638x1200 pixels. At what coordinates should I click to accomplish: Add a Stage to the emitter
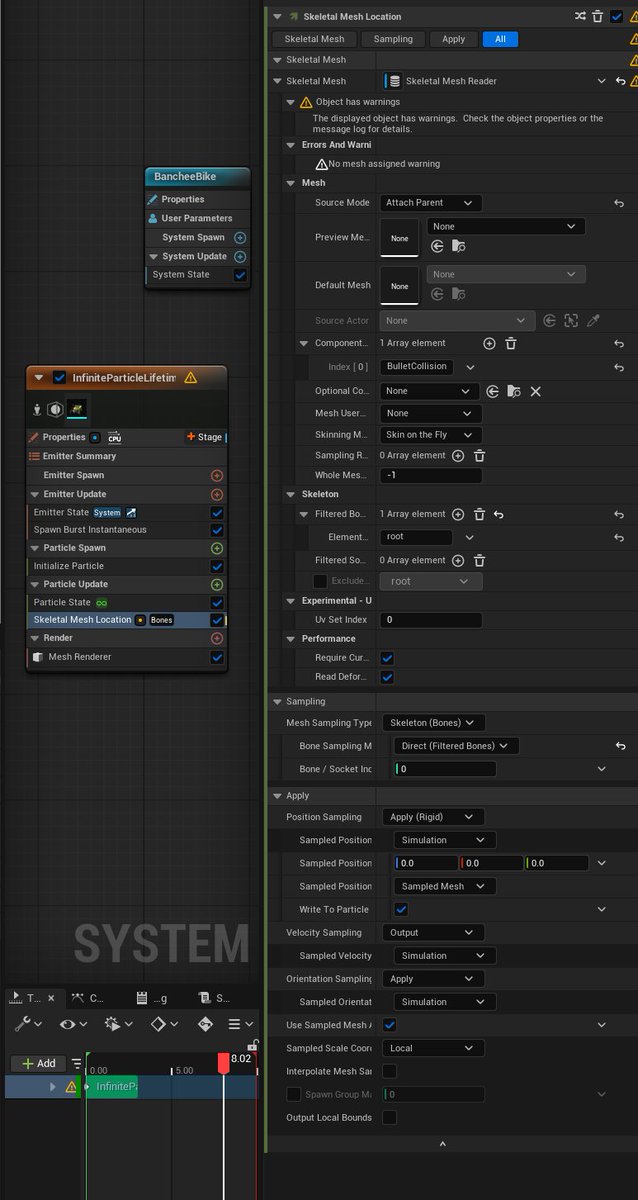tap(206, 437)
